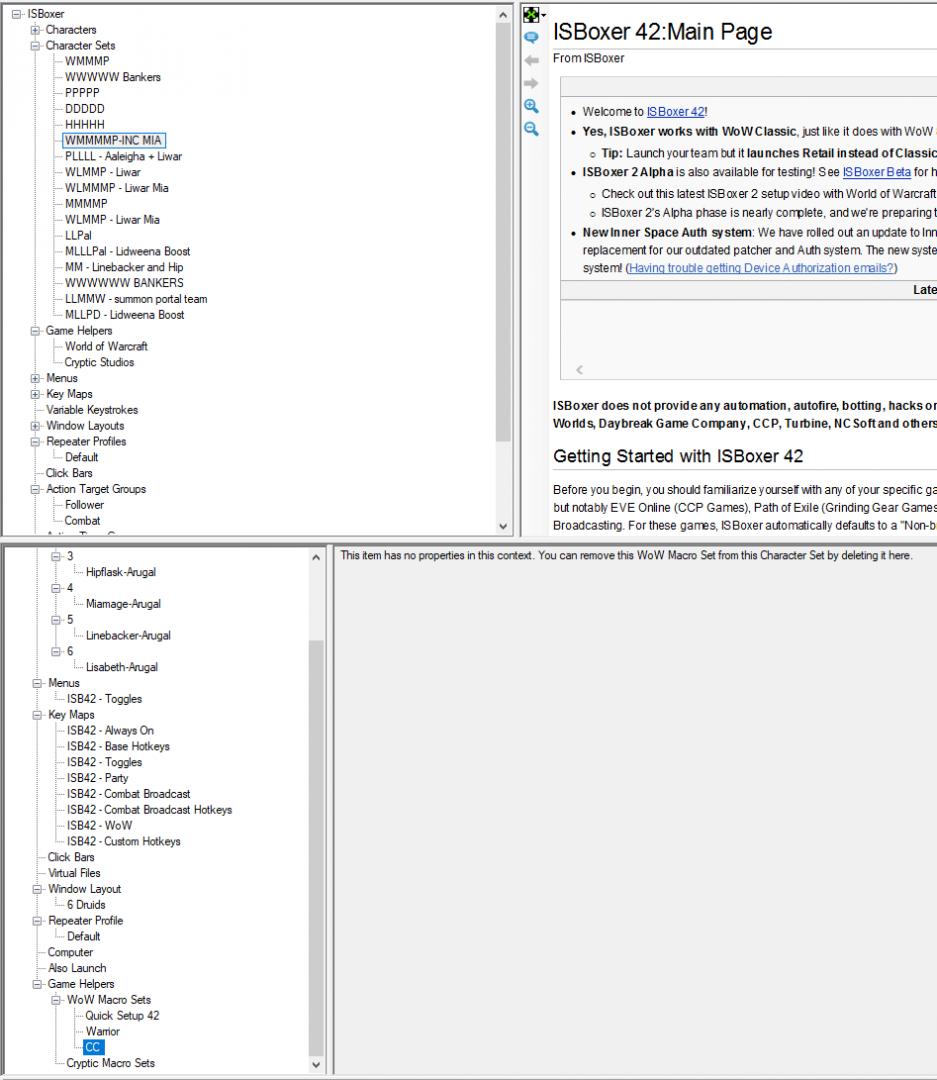This screenshot has height=1080, width=937.
Task: Select the Virtual Files node
Action: (x=74, y=873)
